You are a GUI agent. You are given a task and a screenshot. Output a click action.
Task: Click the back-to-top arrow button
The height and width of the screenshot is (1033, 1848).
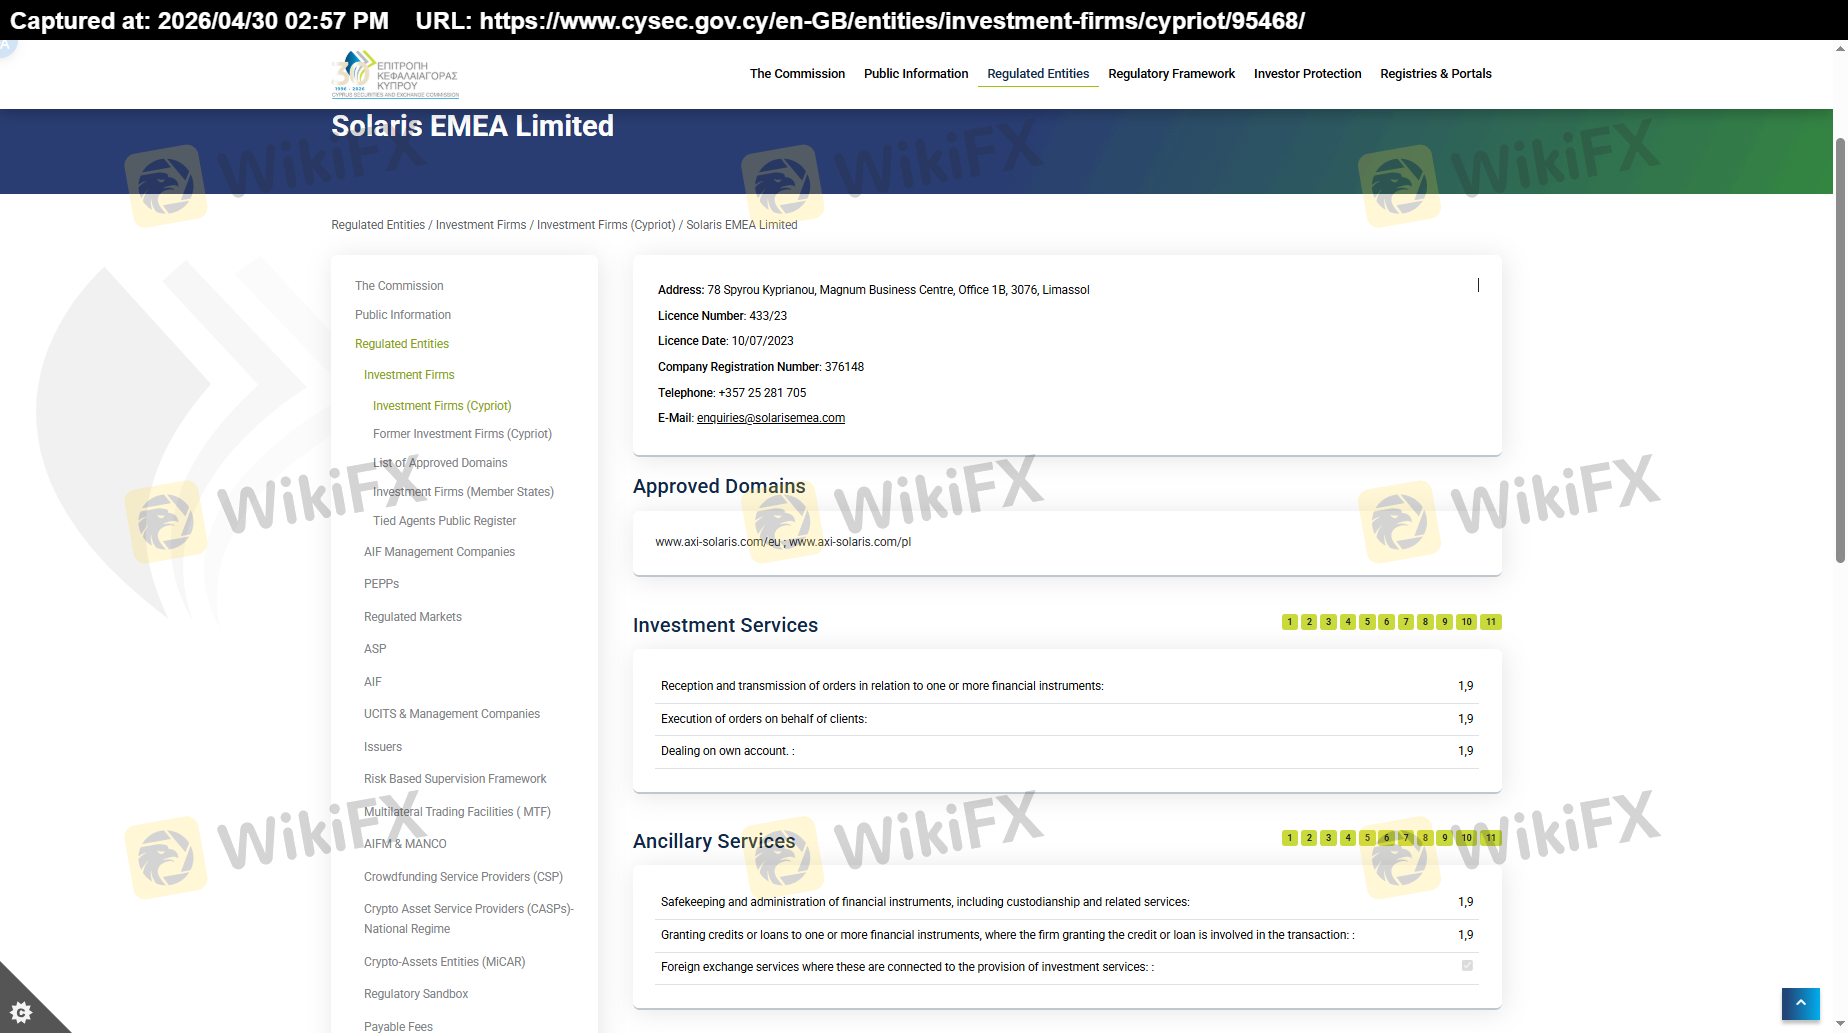(1800, 1003)
